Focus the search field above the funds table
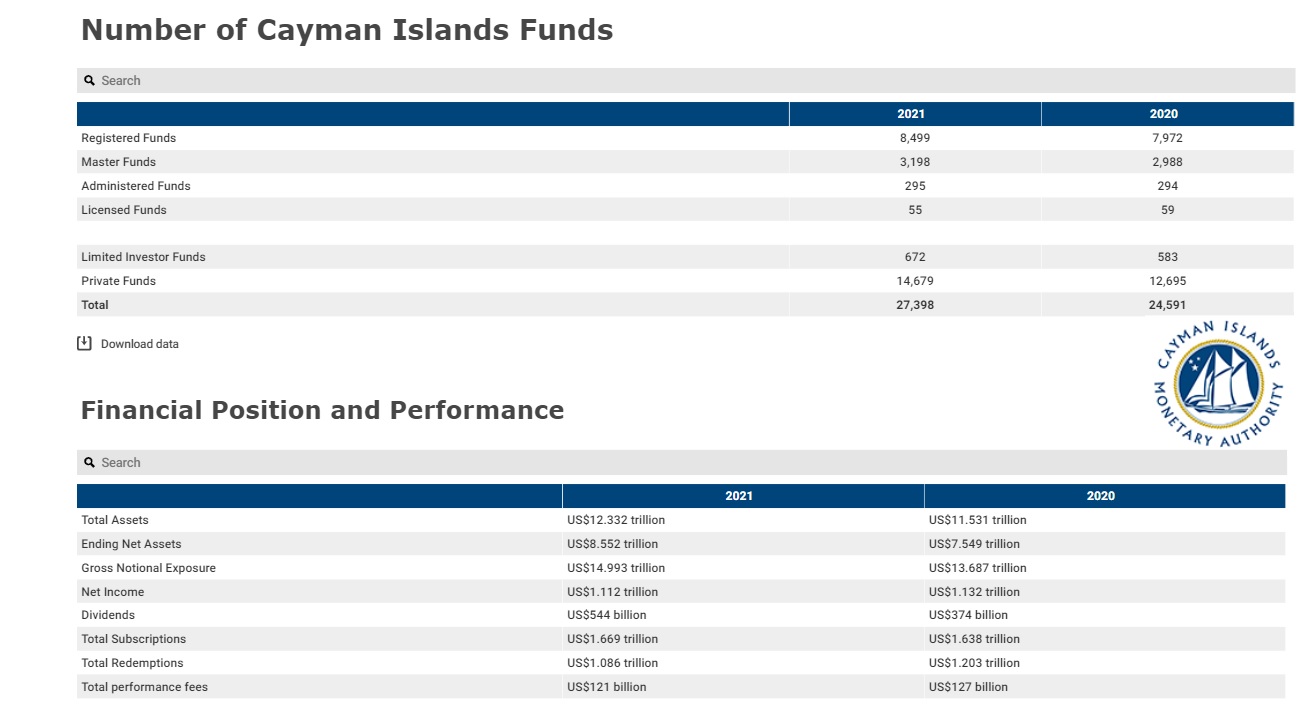The height and width of the screenshot is (722, 1311). [x=690, y=81]
